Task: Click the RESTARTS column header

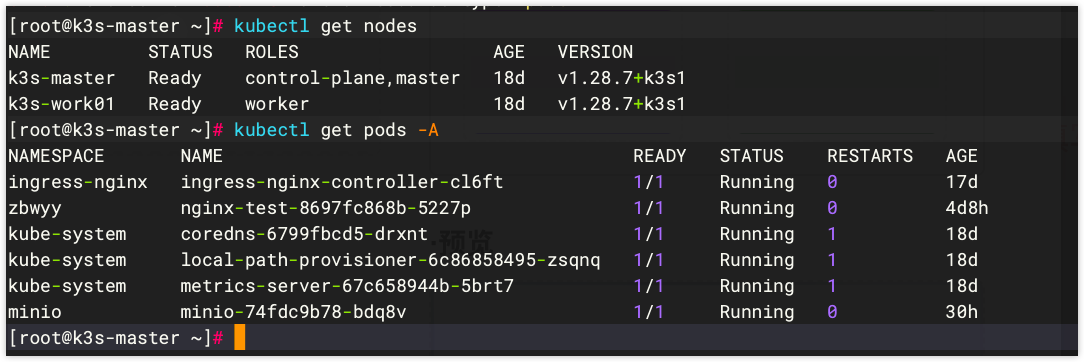Action: (x=870, y=156)
